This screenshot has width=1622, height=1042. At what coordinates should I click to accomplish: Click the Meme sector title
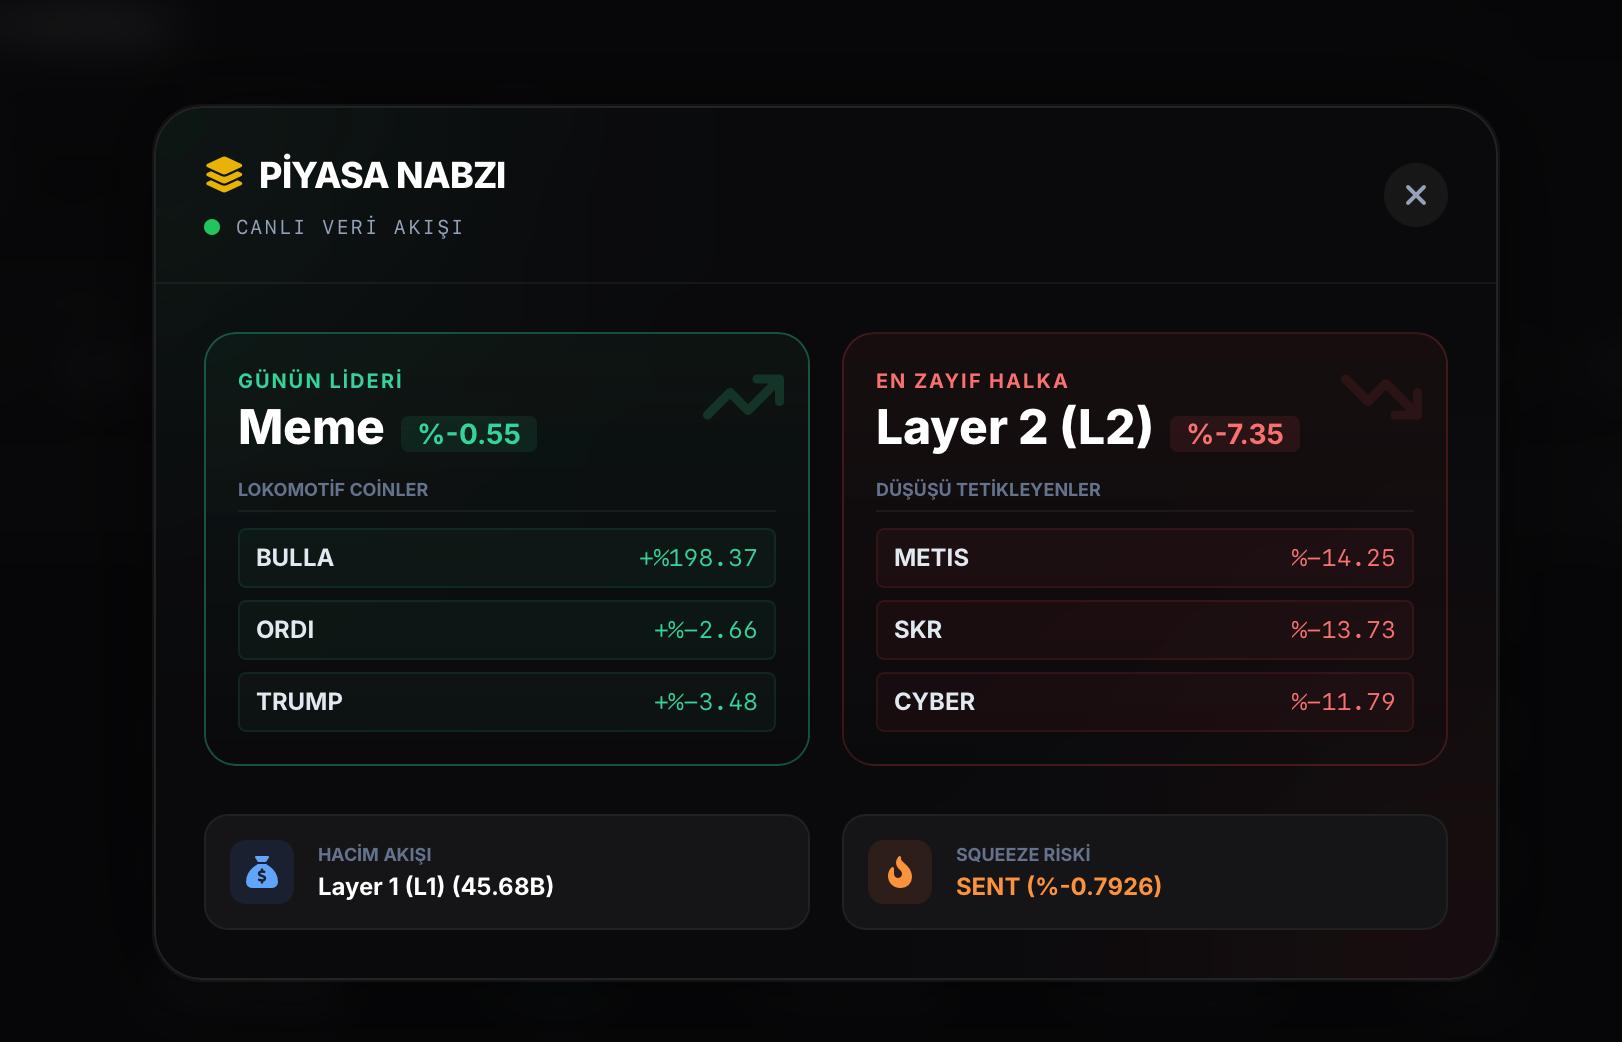311,428
